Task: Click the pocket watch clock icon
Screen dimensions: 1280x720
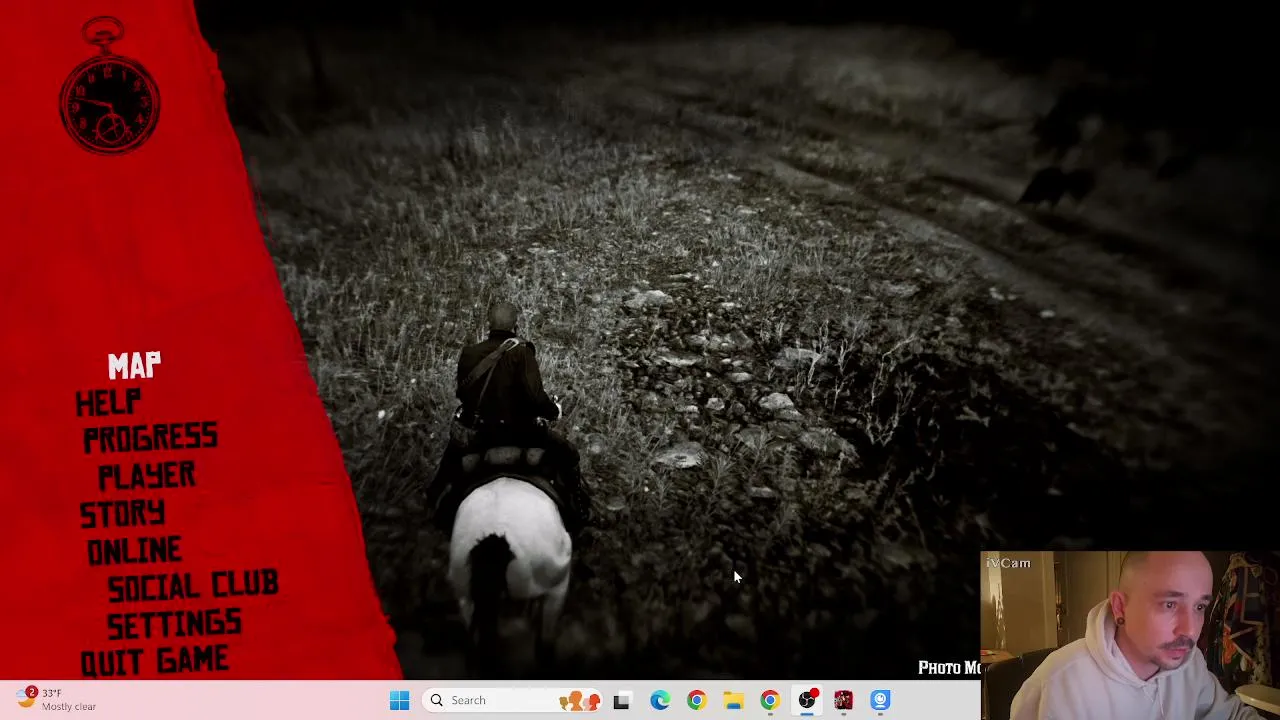Action: (x=109, y=87)
